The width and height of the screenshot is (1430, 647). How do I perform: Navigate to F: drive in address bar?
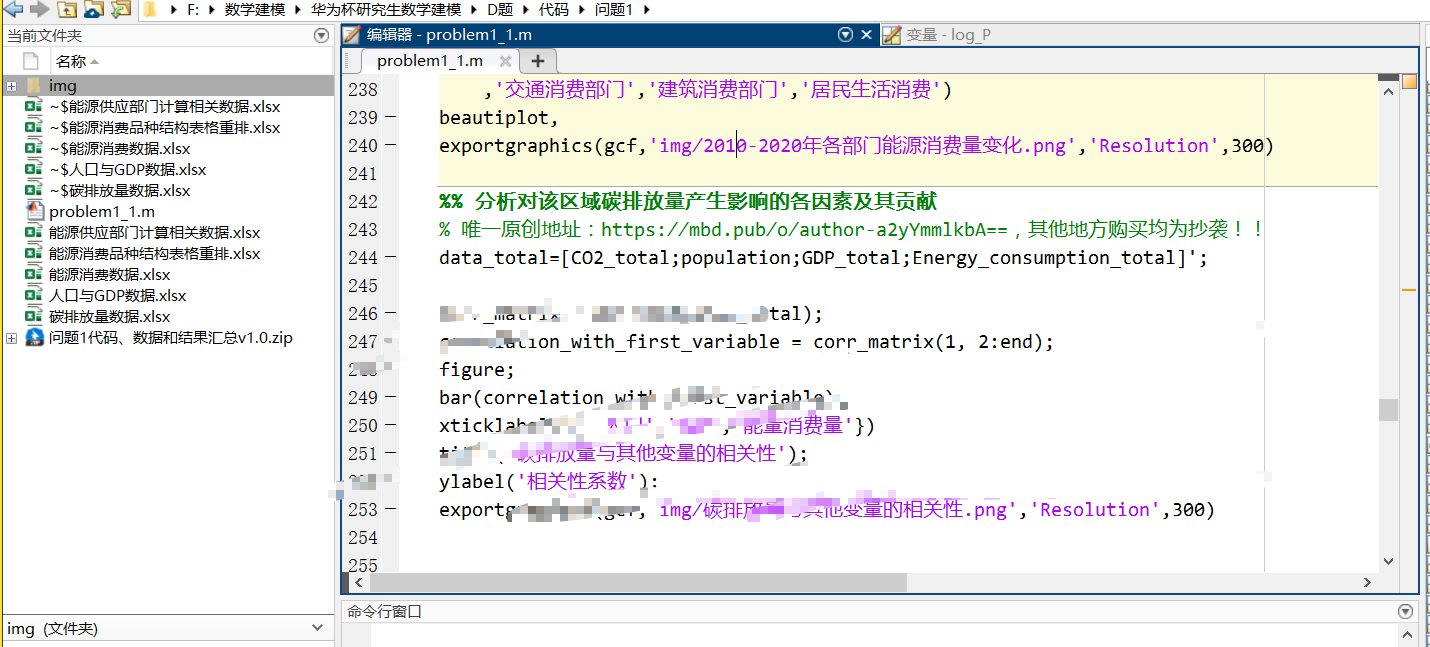tap(193, 9)
